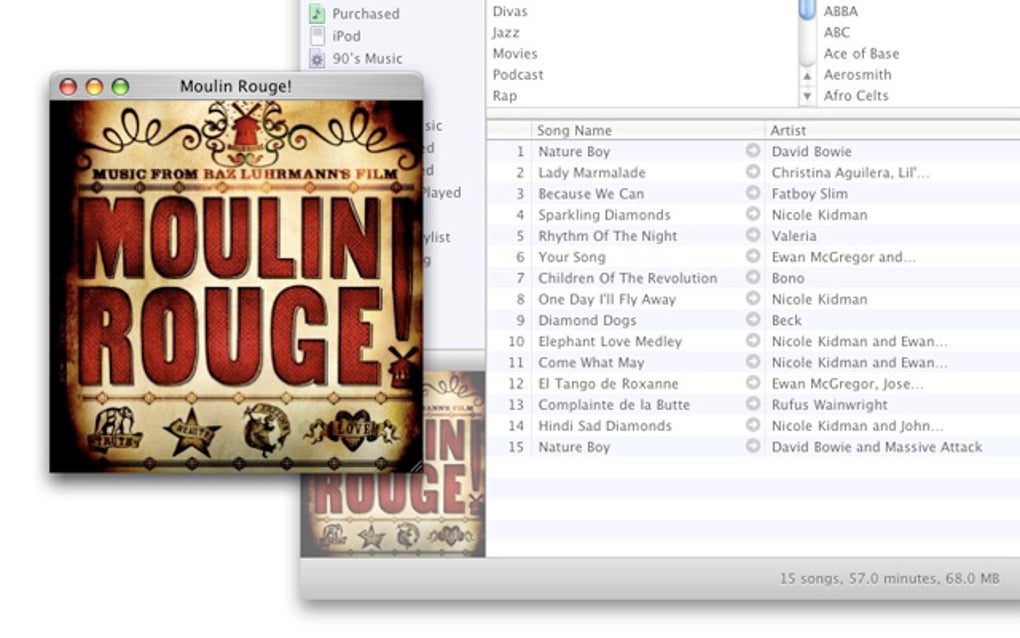Click artist David Bowie and Massive Attack
Screen dimensions: 1020x638
click(876, 447)
